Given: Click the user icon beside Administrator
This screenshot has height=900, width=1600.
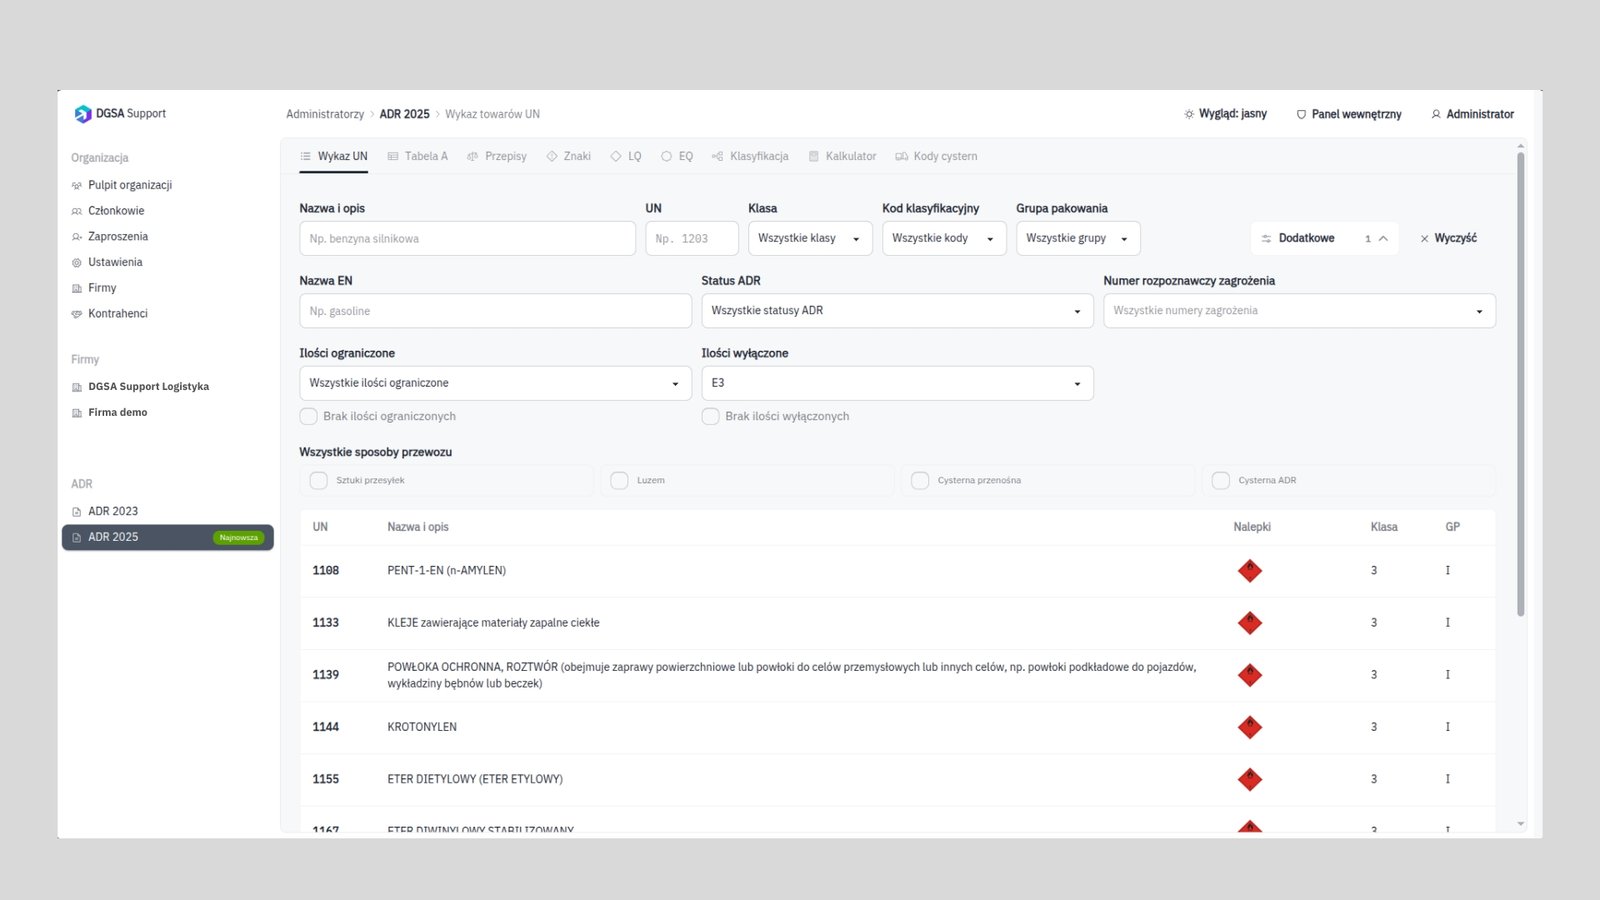Looking at the screenshot, I should point(1436,114).
